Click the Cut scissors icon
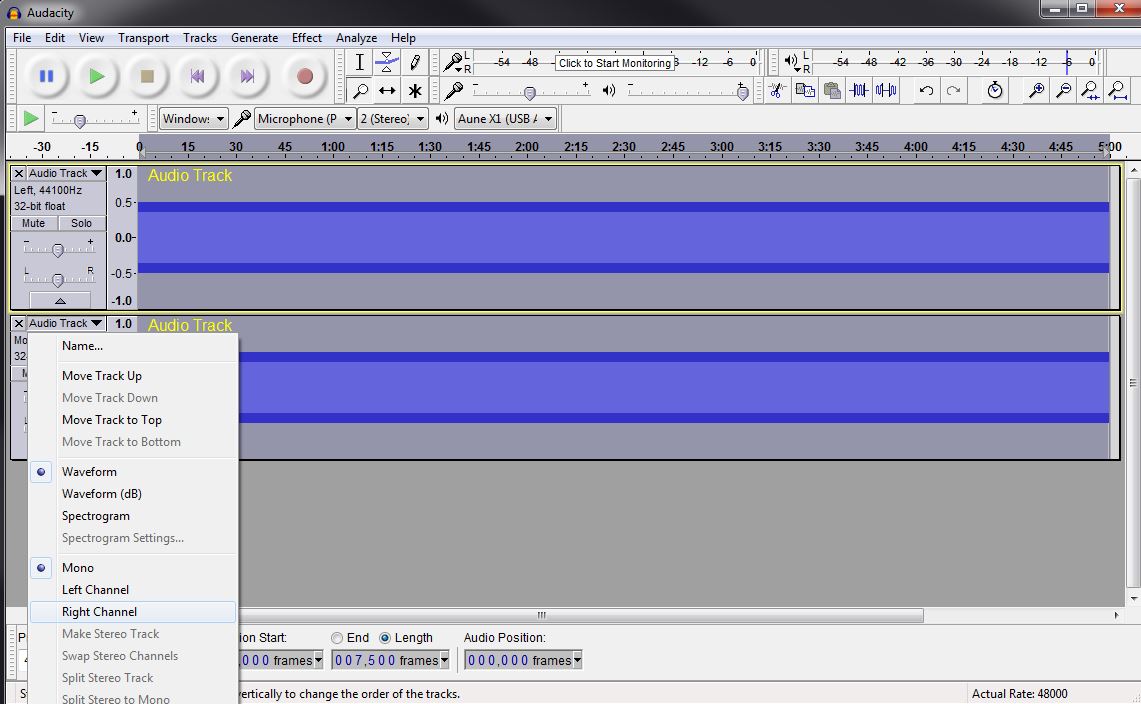Image resolution: width=1141 pixels, height=704 pixels. tap(777, 91)
